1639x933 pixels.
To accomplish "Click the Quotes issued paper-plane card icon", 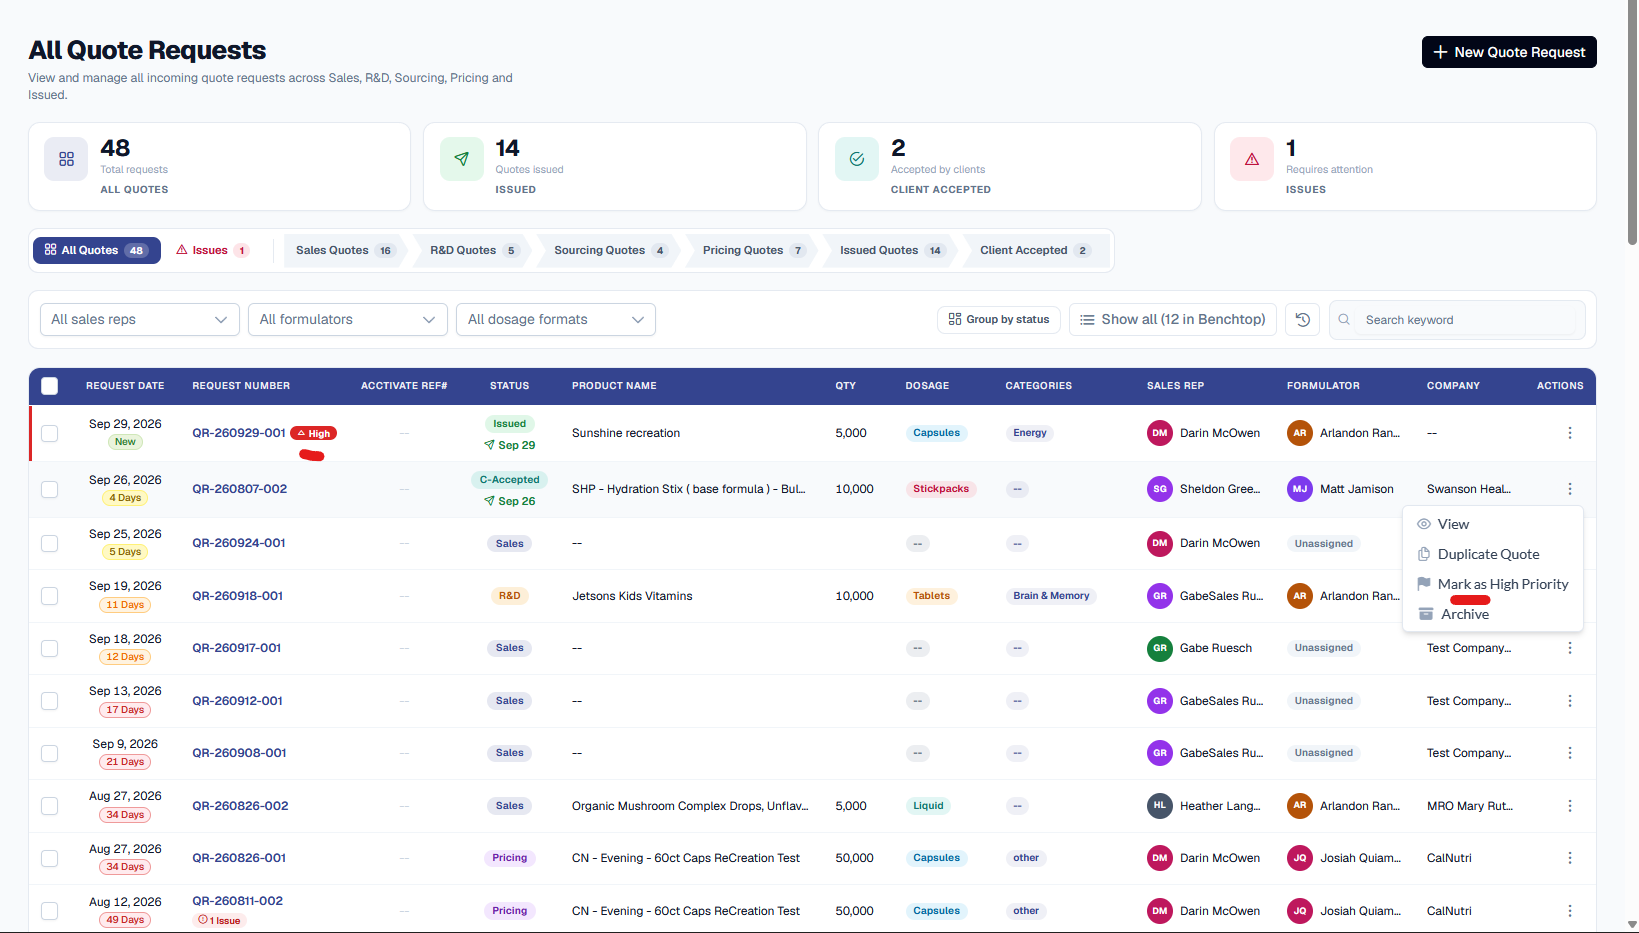I will point(461,159).
